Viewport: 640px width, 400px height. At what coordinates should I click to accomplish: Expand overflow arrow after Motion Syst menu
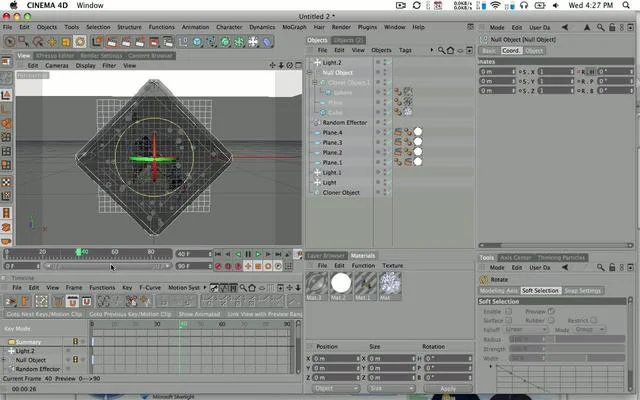click(205, 288)
